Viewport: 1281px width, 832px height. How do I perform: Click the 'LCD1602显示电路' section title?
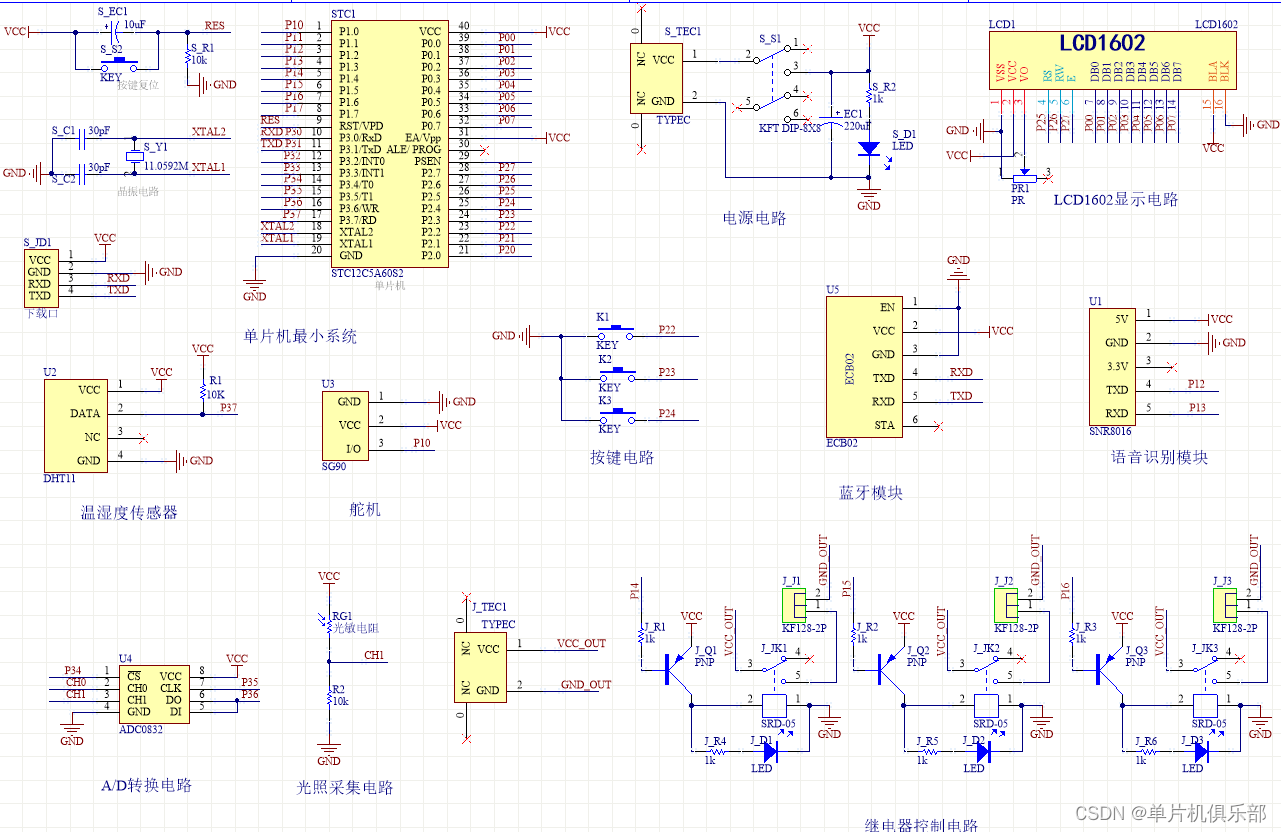pos(1116,199)
